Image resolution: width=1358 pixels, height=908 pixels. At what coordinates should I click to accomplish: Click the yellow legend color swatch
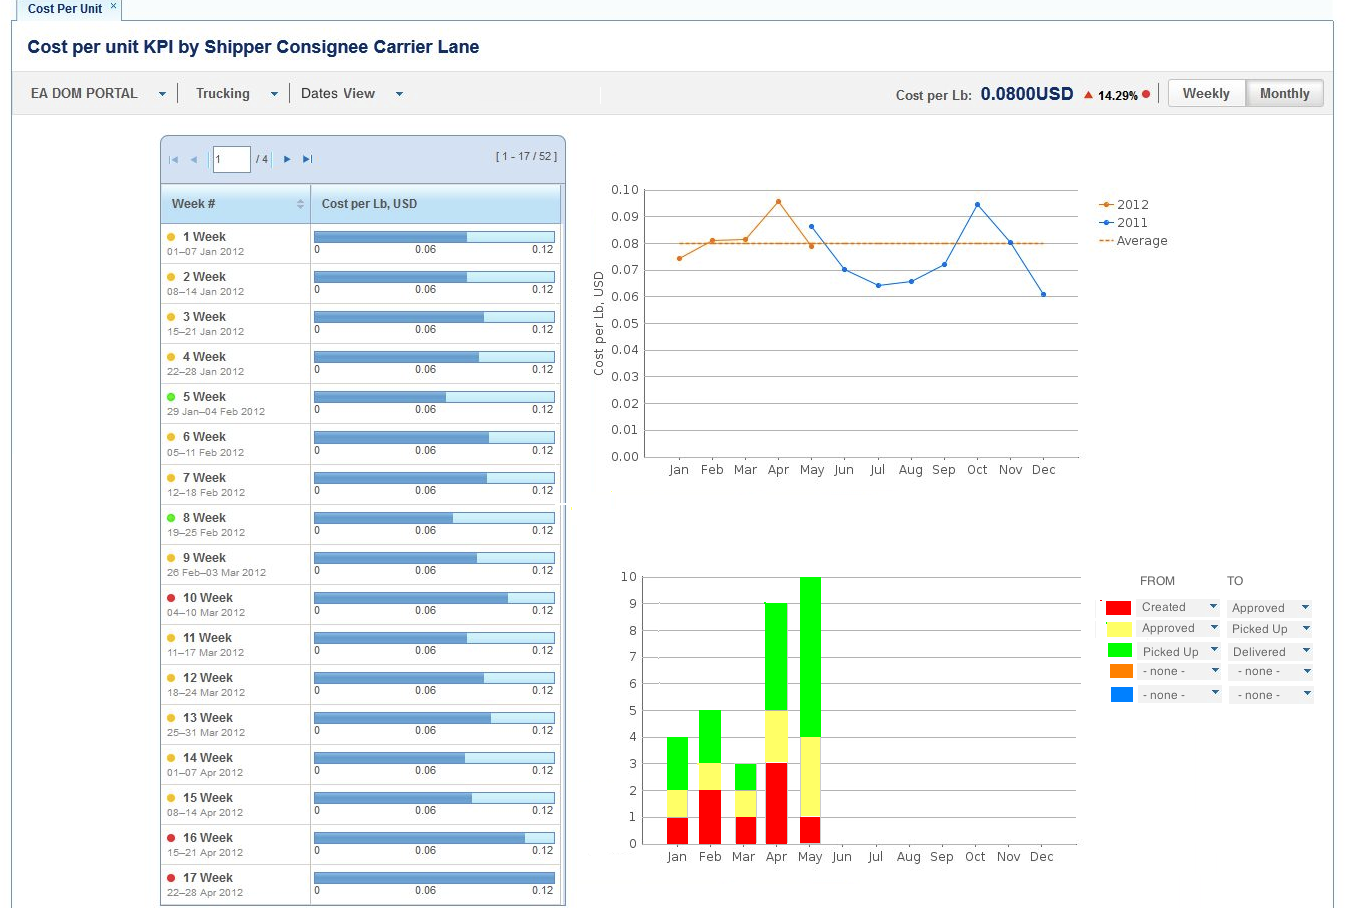1119,629
